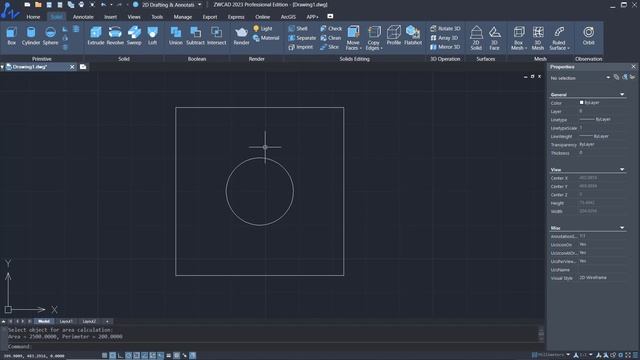Open the Insert ribbon tab
The image size is (640, 360).
point(110,17)
